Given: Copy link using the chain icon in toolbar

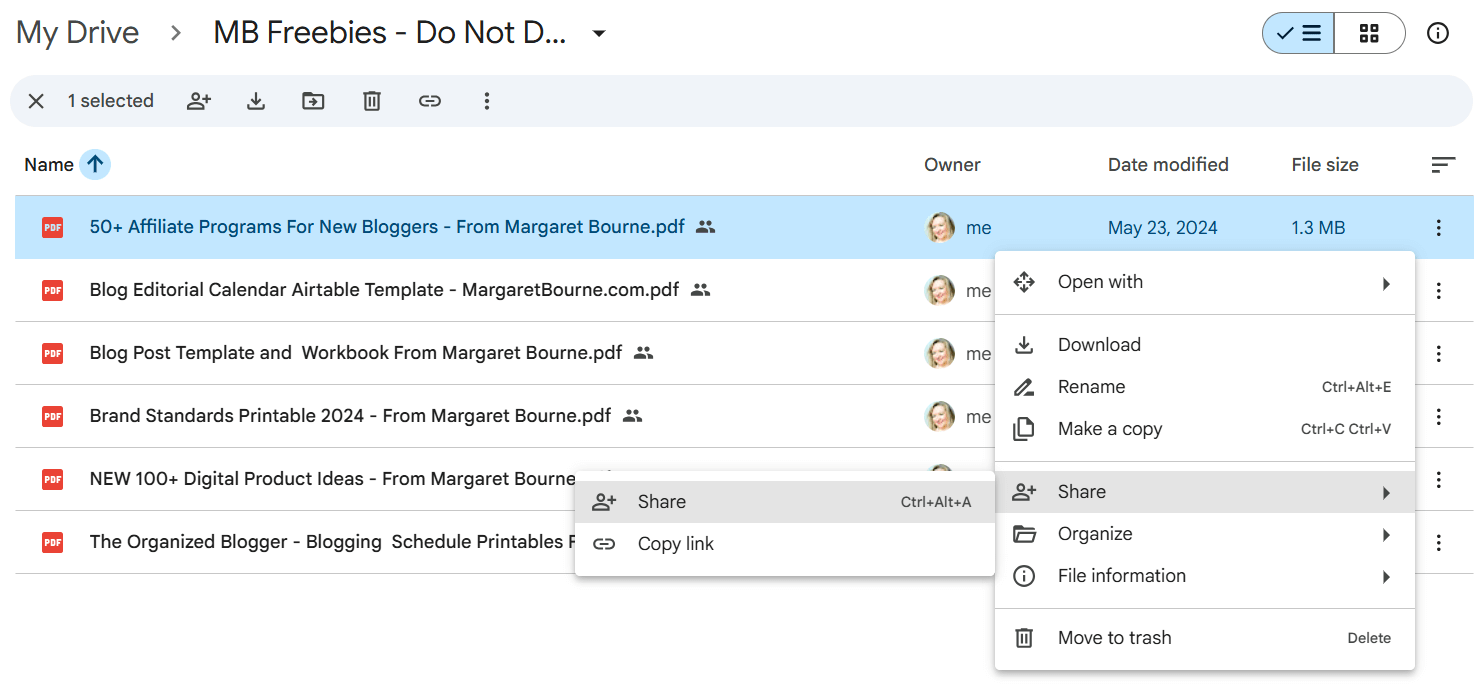Looking at the screenshot, I should pyautogui.click(x=430, y=101).
